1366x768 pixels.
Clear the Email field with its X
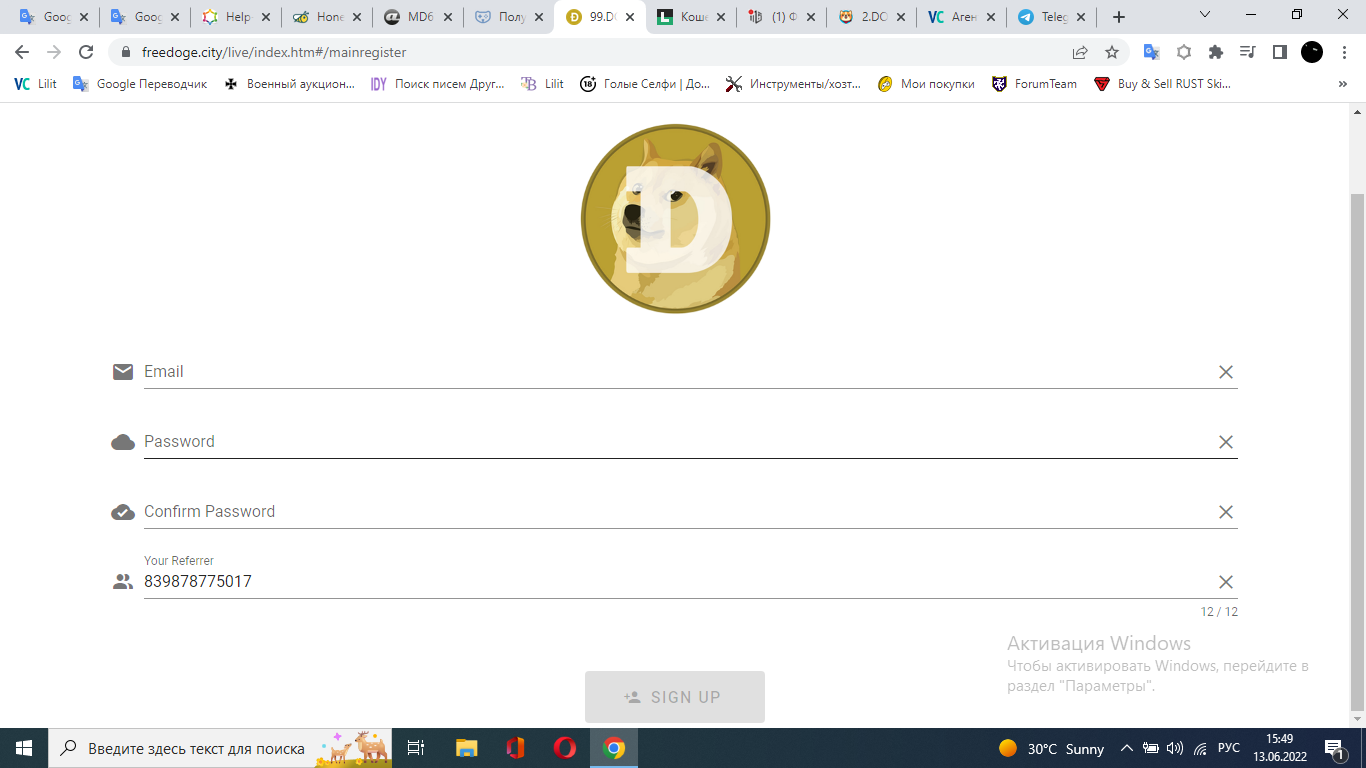pyautogui.click(x=1225, y=372)
